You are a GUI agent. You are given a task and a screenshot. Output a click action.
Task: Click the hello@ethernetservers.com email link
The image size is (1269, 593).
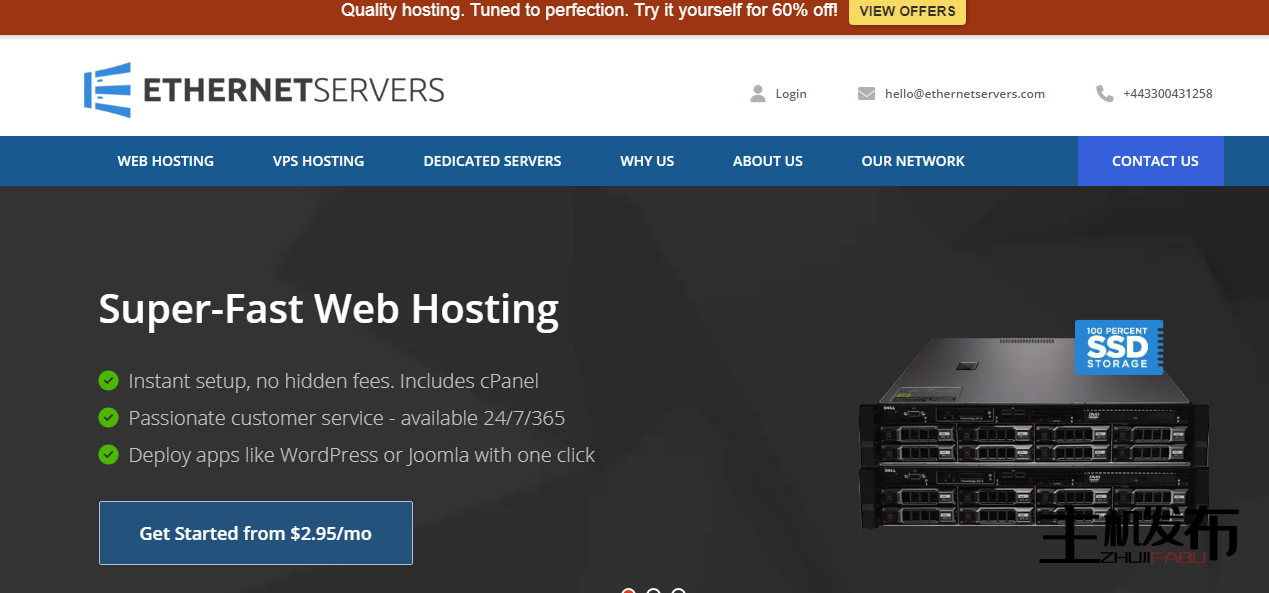(x=965, y=94)
